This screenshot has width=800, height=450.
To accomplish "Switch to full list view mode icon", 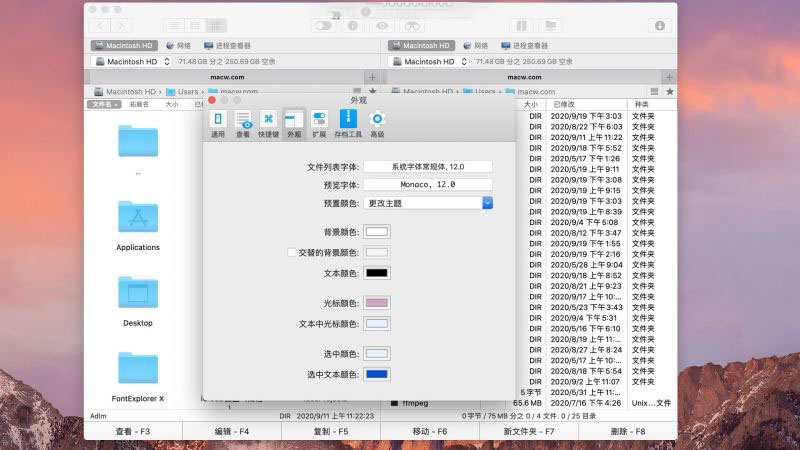I will pos(174,26).
